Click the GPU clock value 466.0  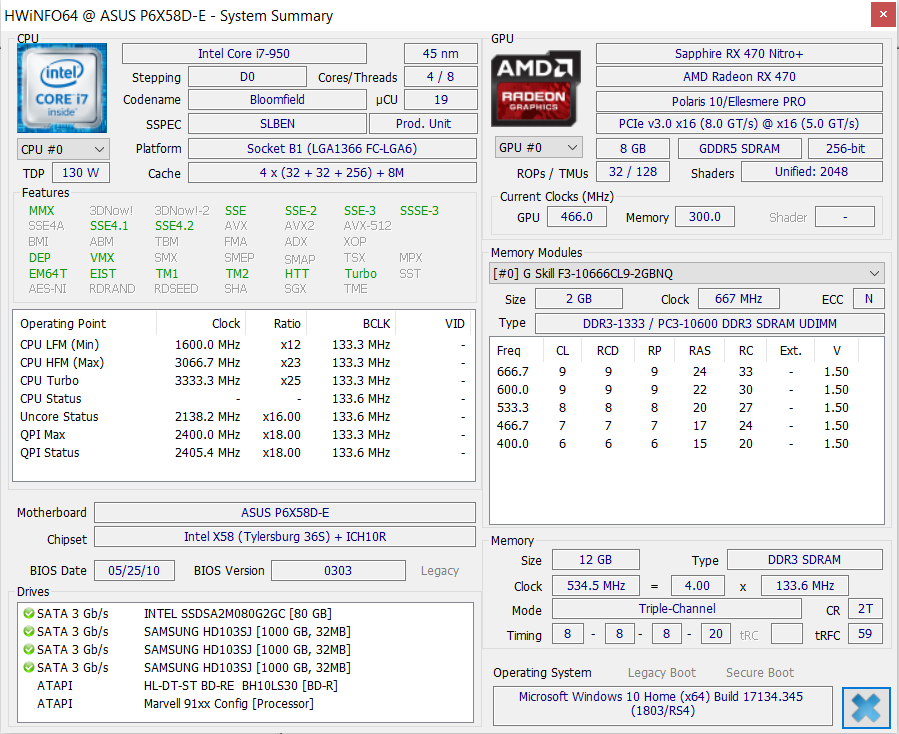(x=576, y=217)
